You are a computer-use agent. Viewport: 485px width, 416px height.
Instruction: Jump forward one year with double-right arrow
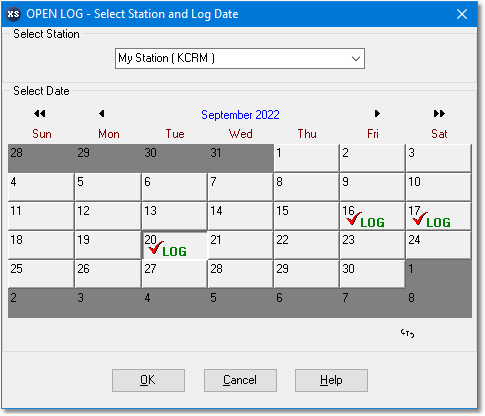(439, 114)
